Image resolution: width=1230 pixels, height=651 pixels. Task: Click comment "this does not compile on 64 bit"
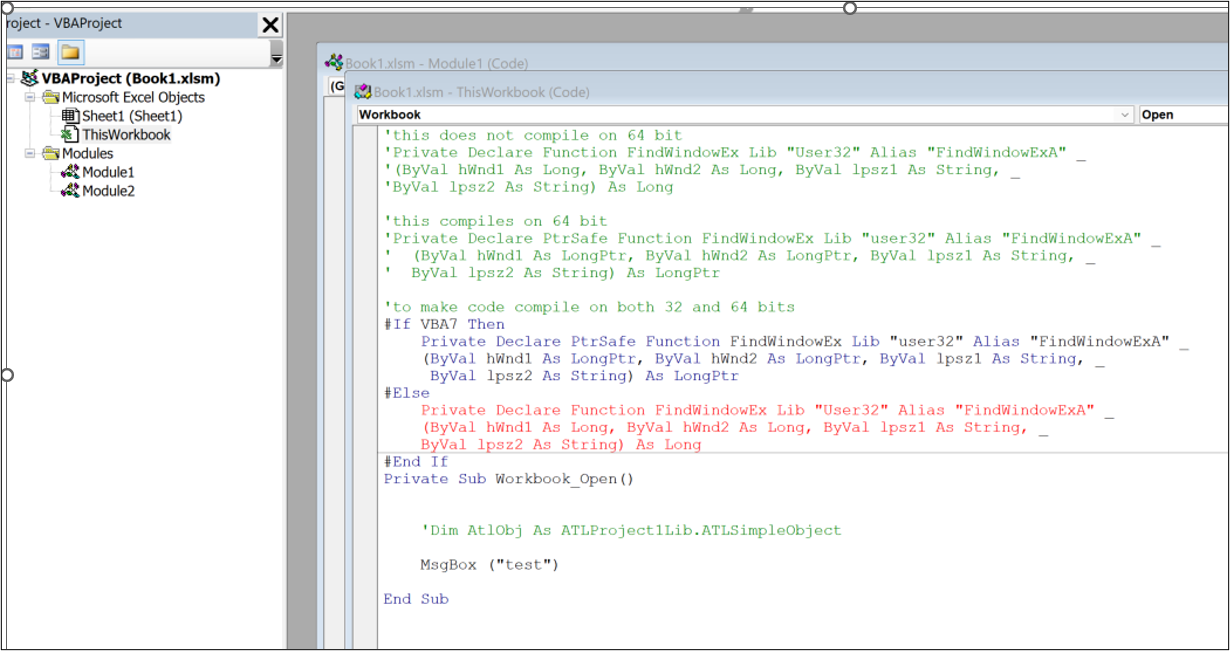[533, 135]
